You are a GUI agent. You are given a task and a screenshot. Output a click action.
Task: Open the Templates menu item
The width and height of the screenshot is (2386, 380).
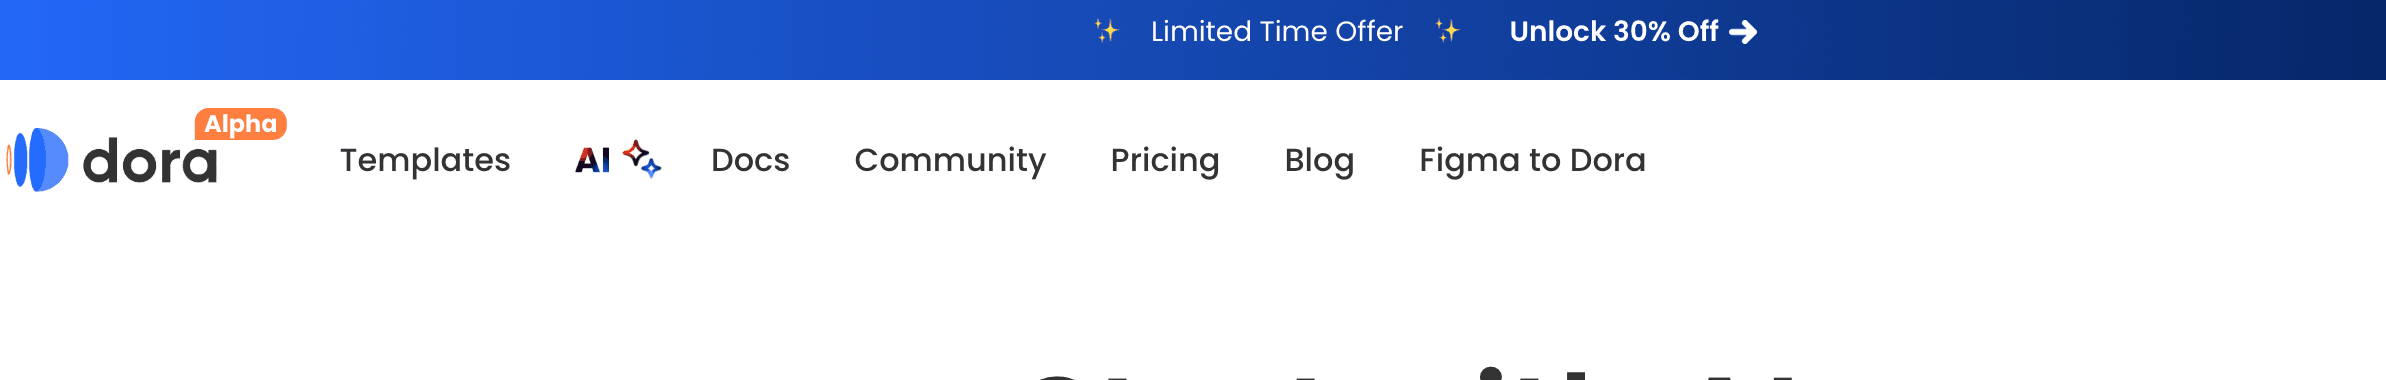coord(425,160)
